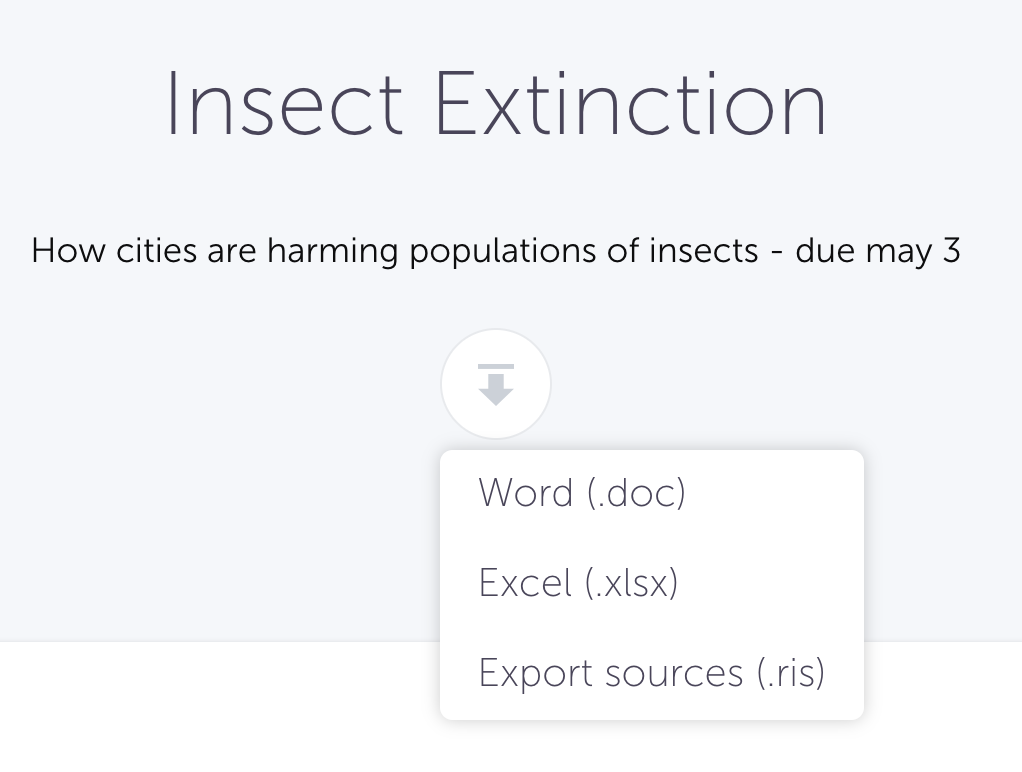Click the Insect Extinction title
The image size is (1022, 772).
coord(496,105)
